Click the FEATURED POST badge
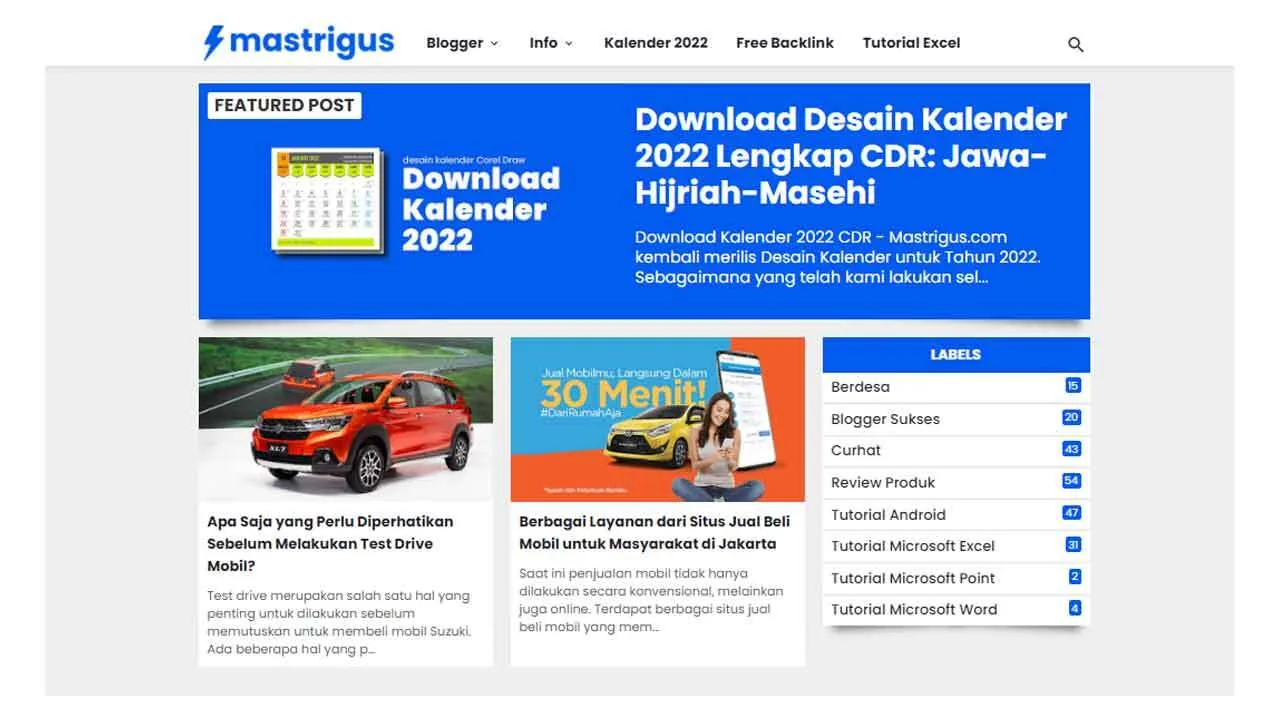Viewport: 1280px width, 720px height. (x=284, y=105)
